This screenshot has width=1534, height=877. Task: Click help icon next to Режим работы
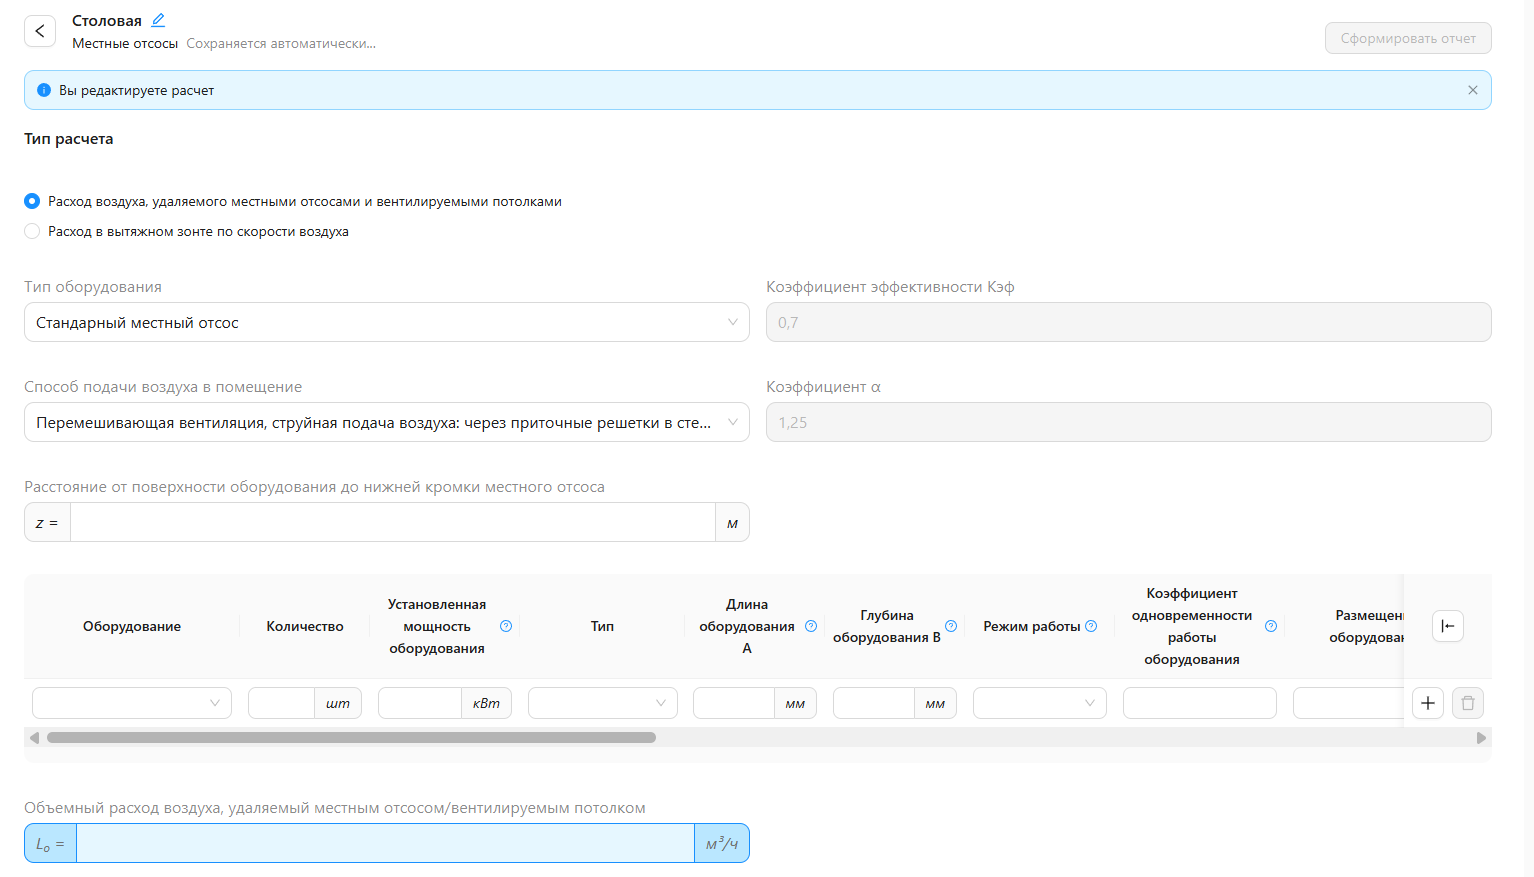pyautogui.click(x=1091, y=626)
